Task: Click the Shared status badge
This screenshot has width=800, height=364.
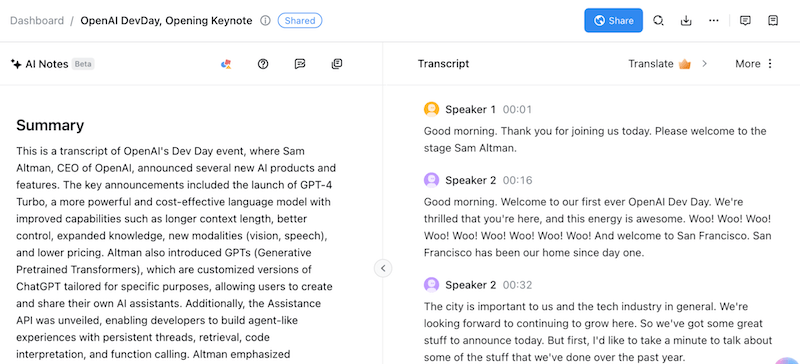Action: coord(299,20)
